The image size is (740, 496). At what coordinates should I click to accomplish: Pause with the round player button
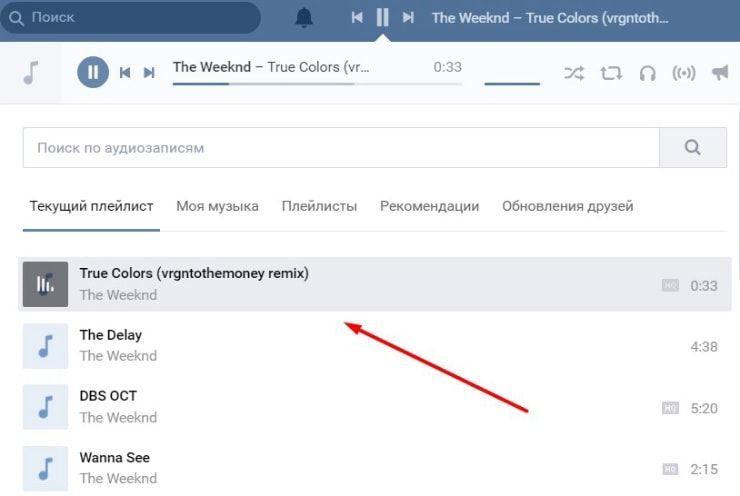click(93, 72)
